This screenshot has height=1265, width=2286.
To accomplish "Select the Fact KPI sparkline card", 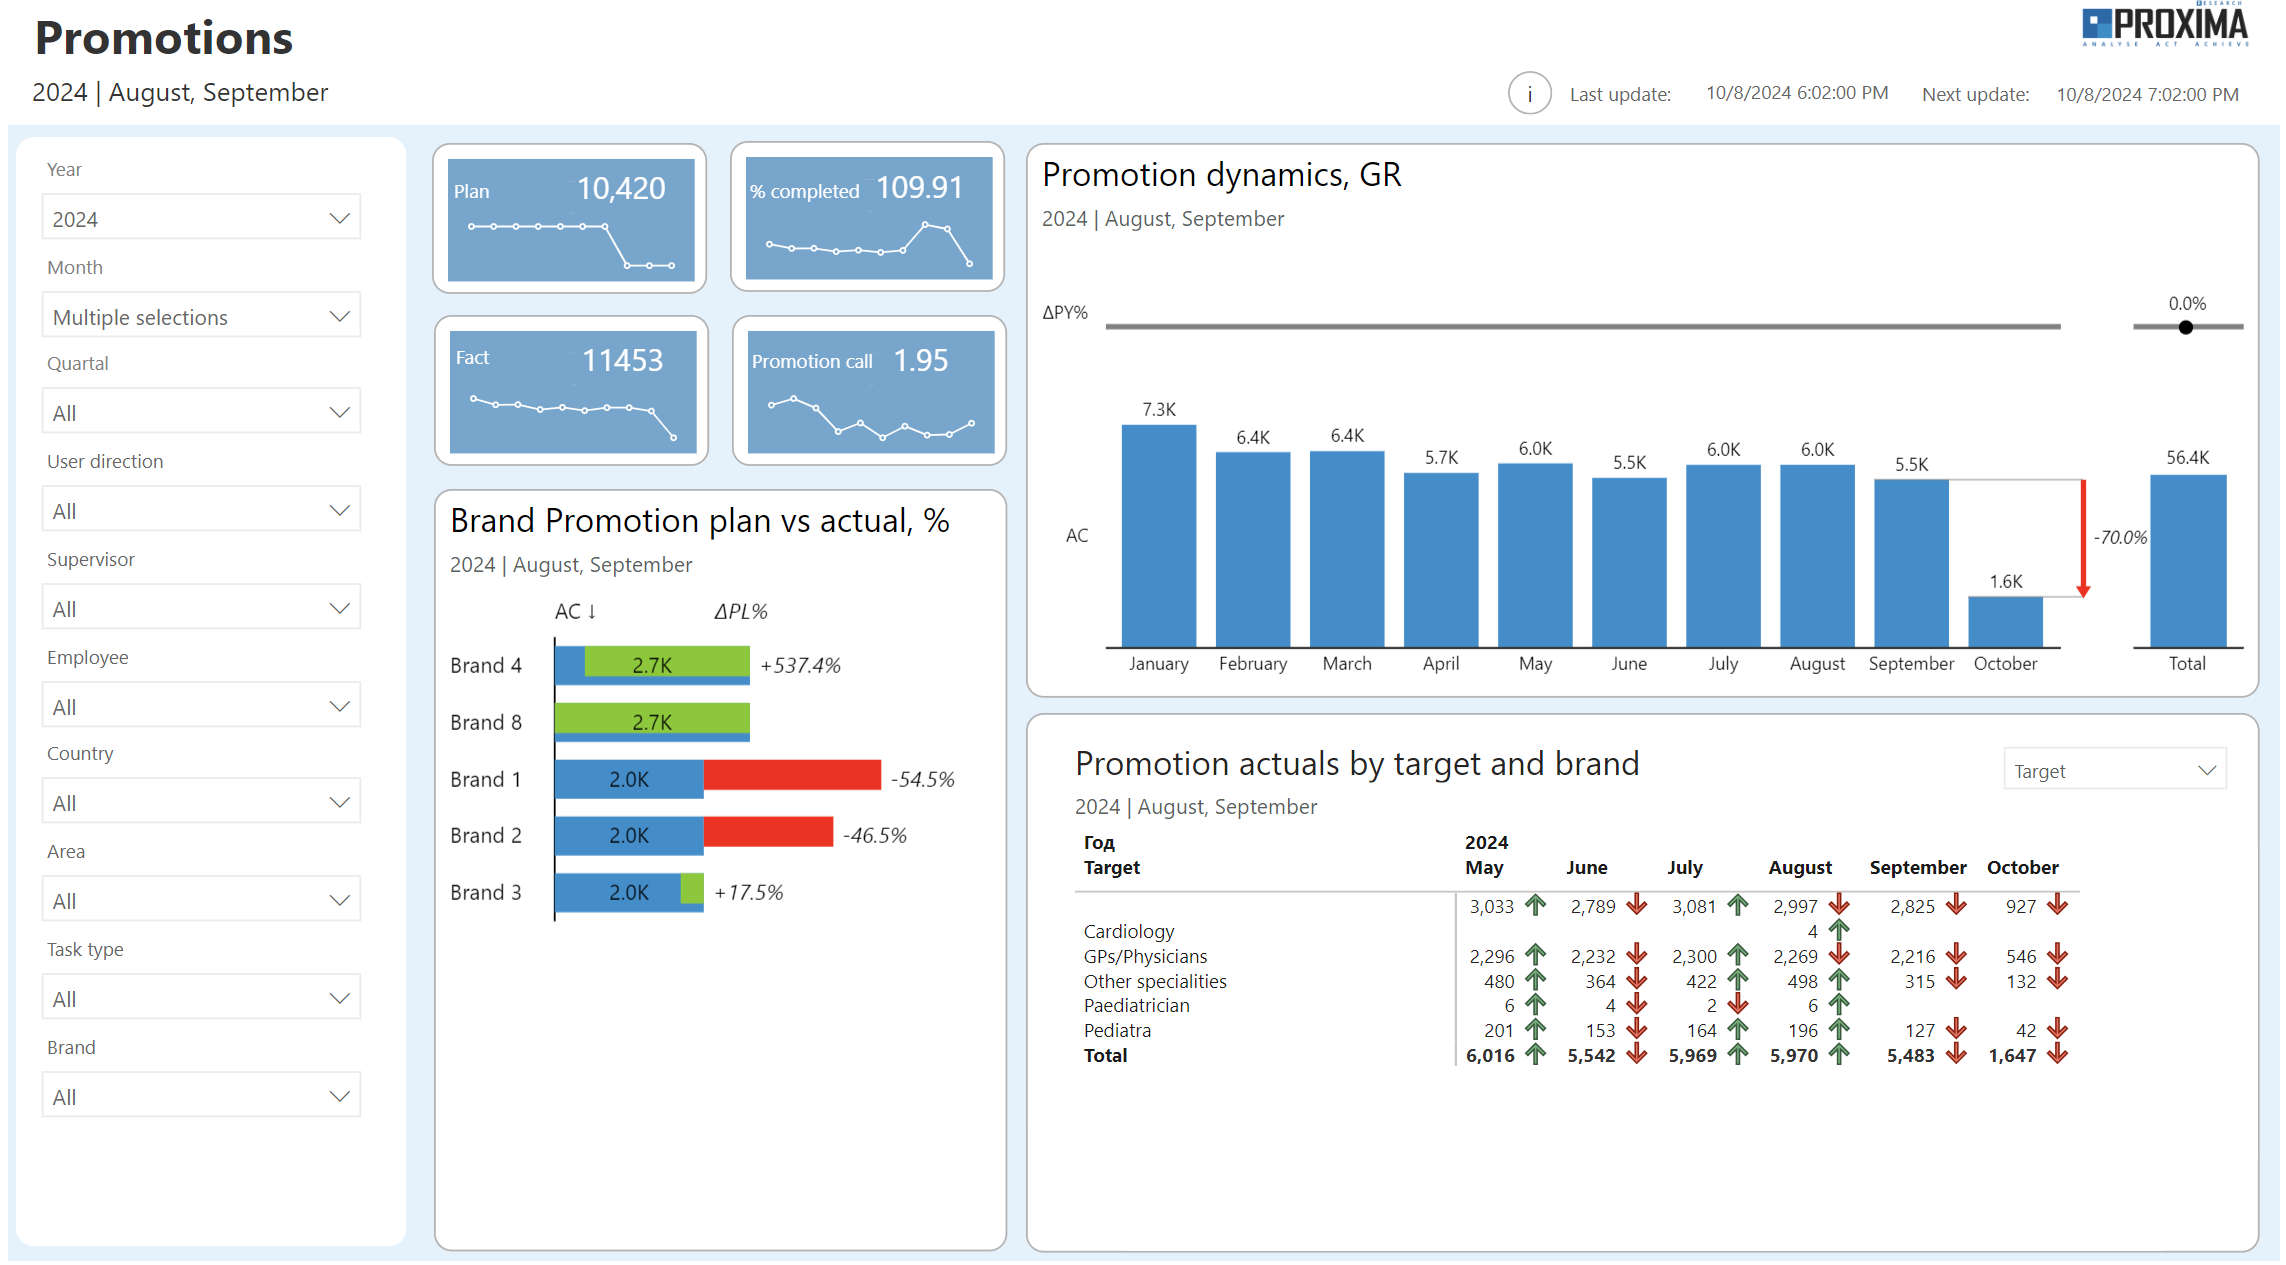I will pyautogui.click(x=571, y=390).
